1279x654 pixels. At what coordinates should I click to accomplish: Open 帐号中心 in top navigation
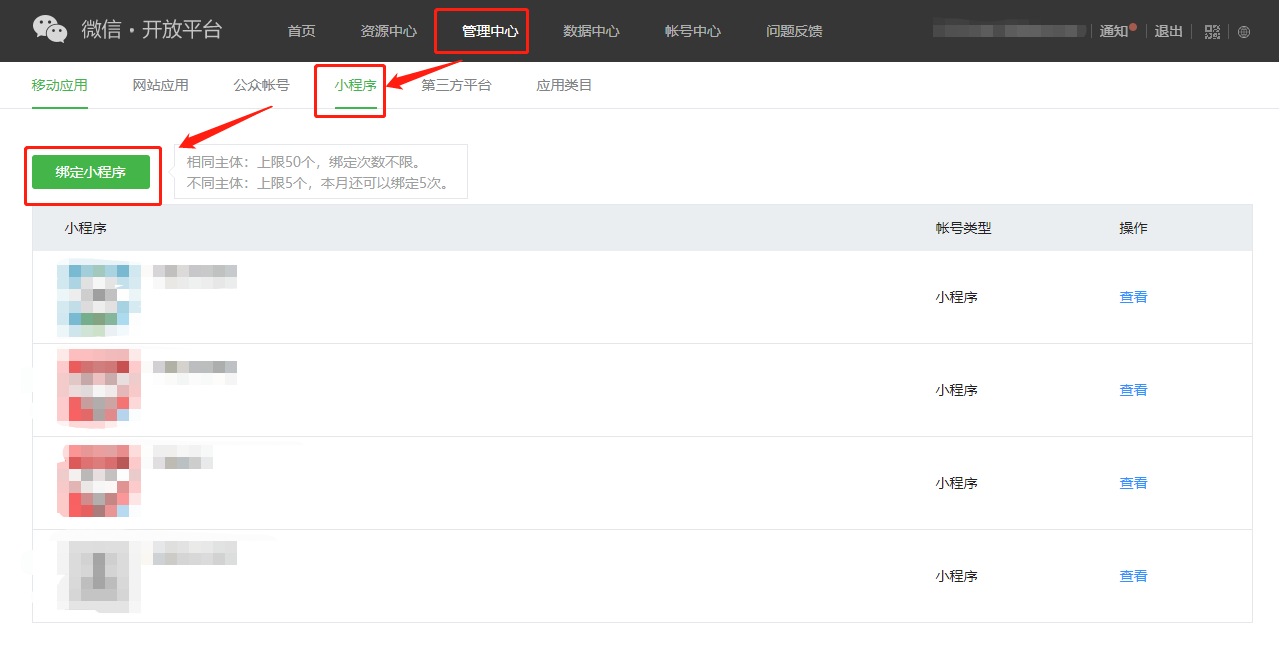tap(692, 31)
